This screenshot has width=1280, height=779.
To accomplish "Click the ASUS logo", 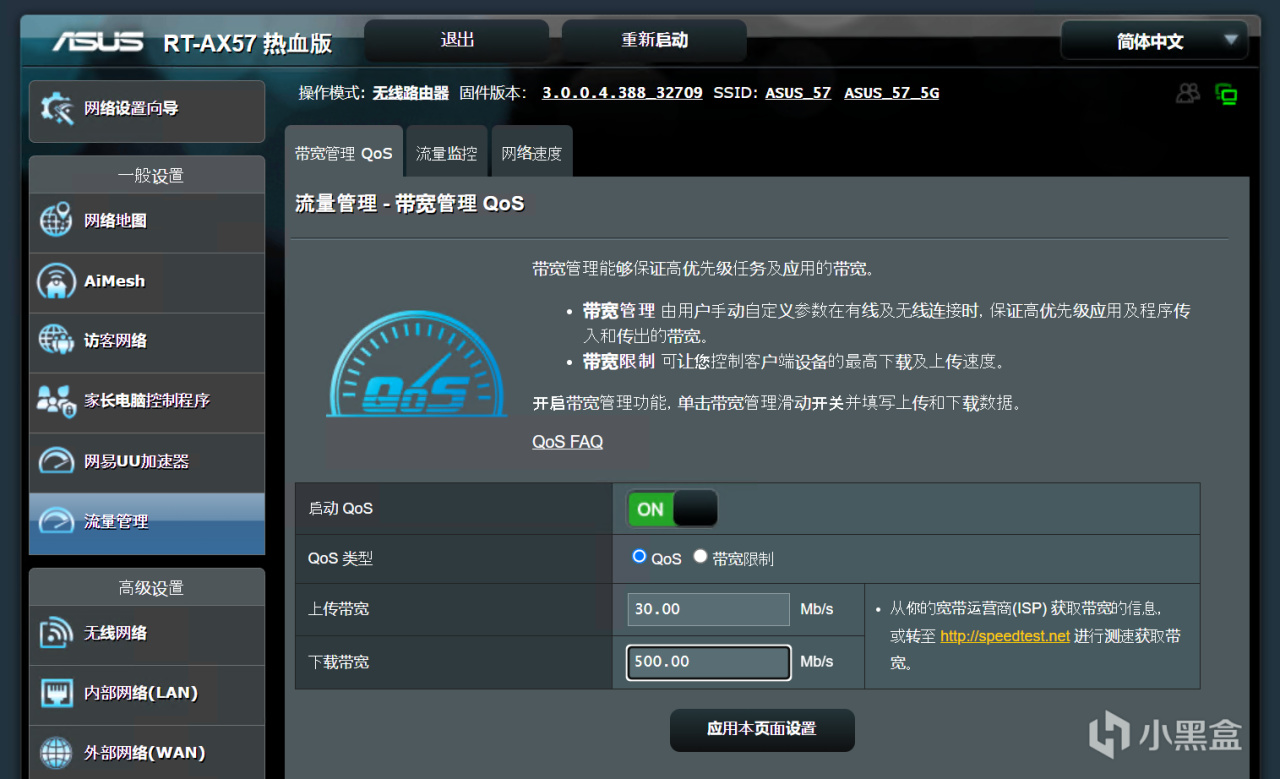I will (98, 42).
